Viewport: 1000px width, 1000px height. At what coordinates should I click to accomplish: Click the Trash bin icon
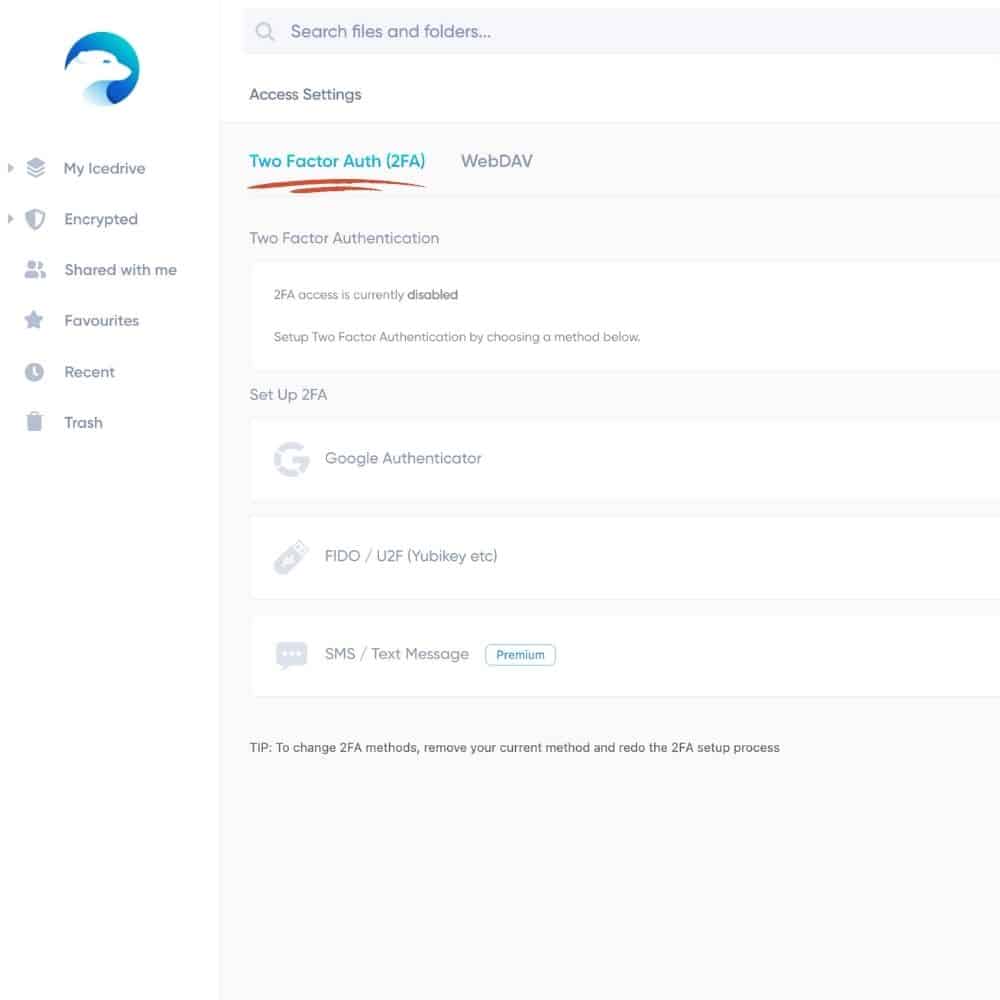(x=34, y=422)
